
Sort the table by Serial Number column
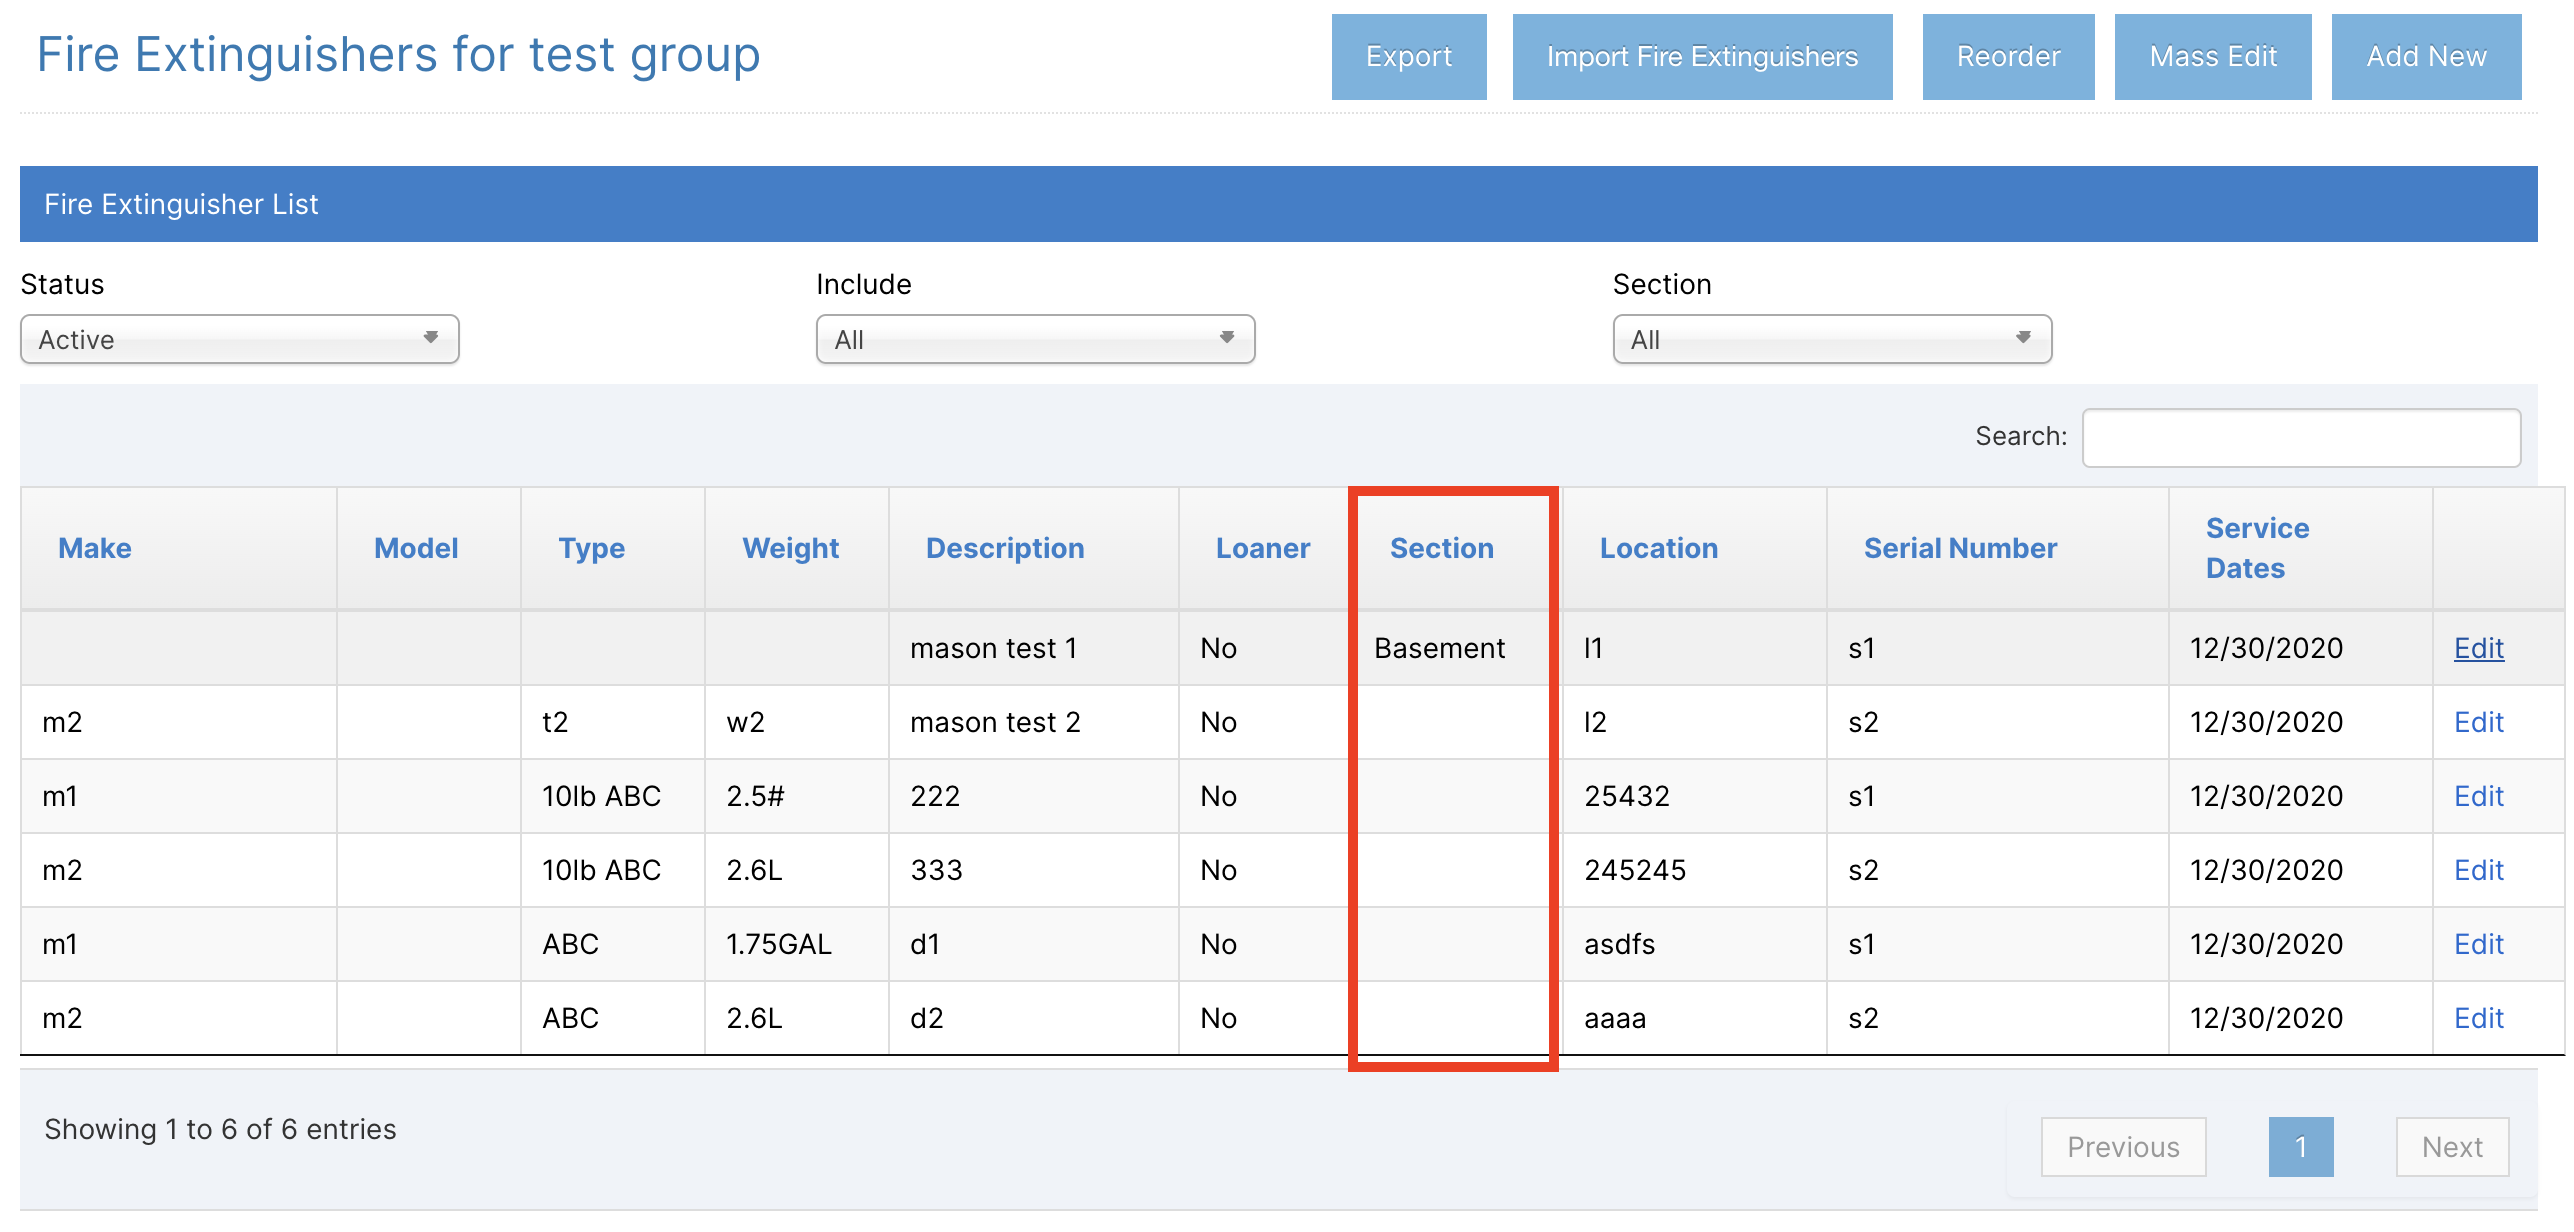tap(1960, 548)
